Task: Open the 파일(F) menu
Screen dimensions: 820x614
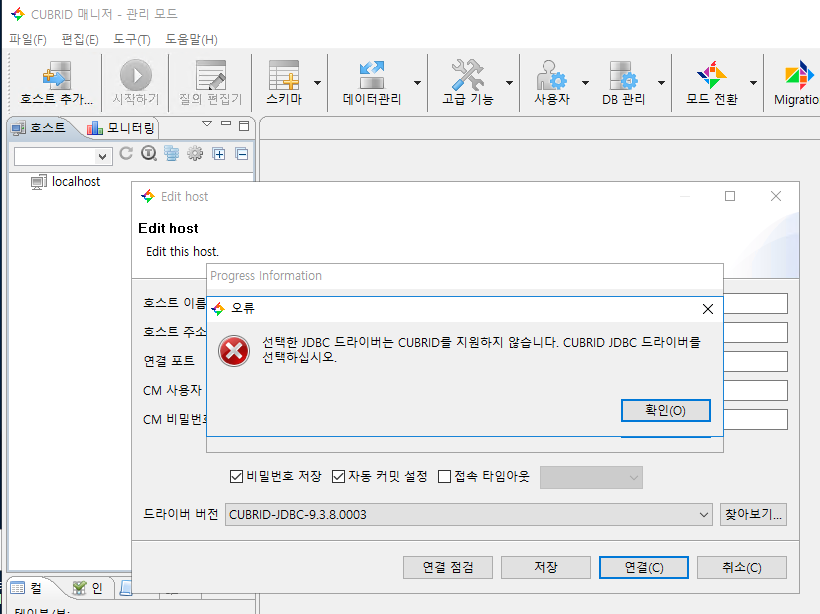Action: 28,39
